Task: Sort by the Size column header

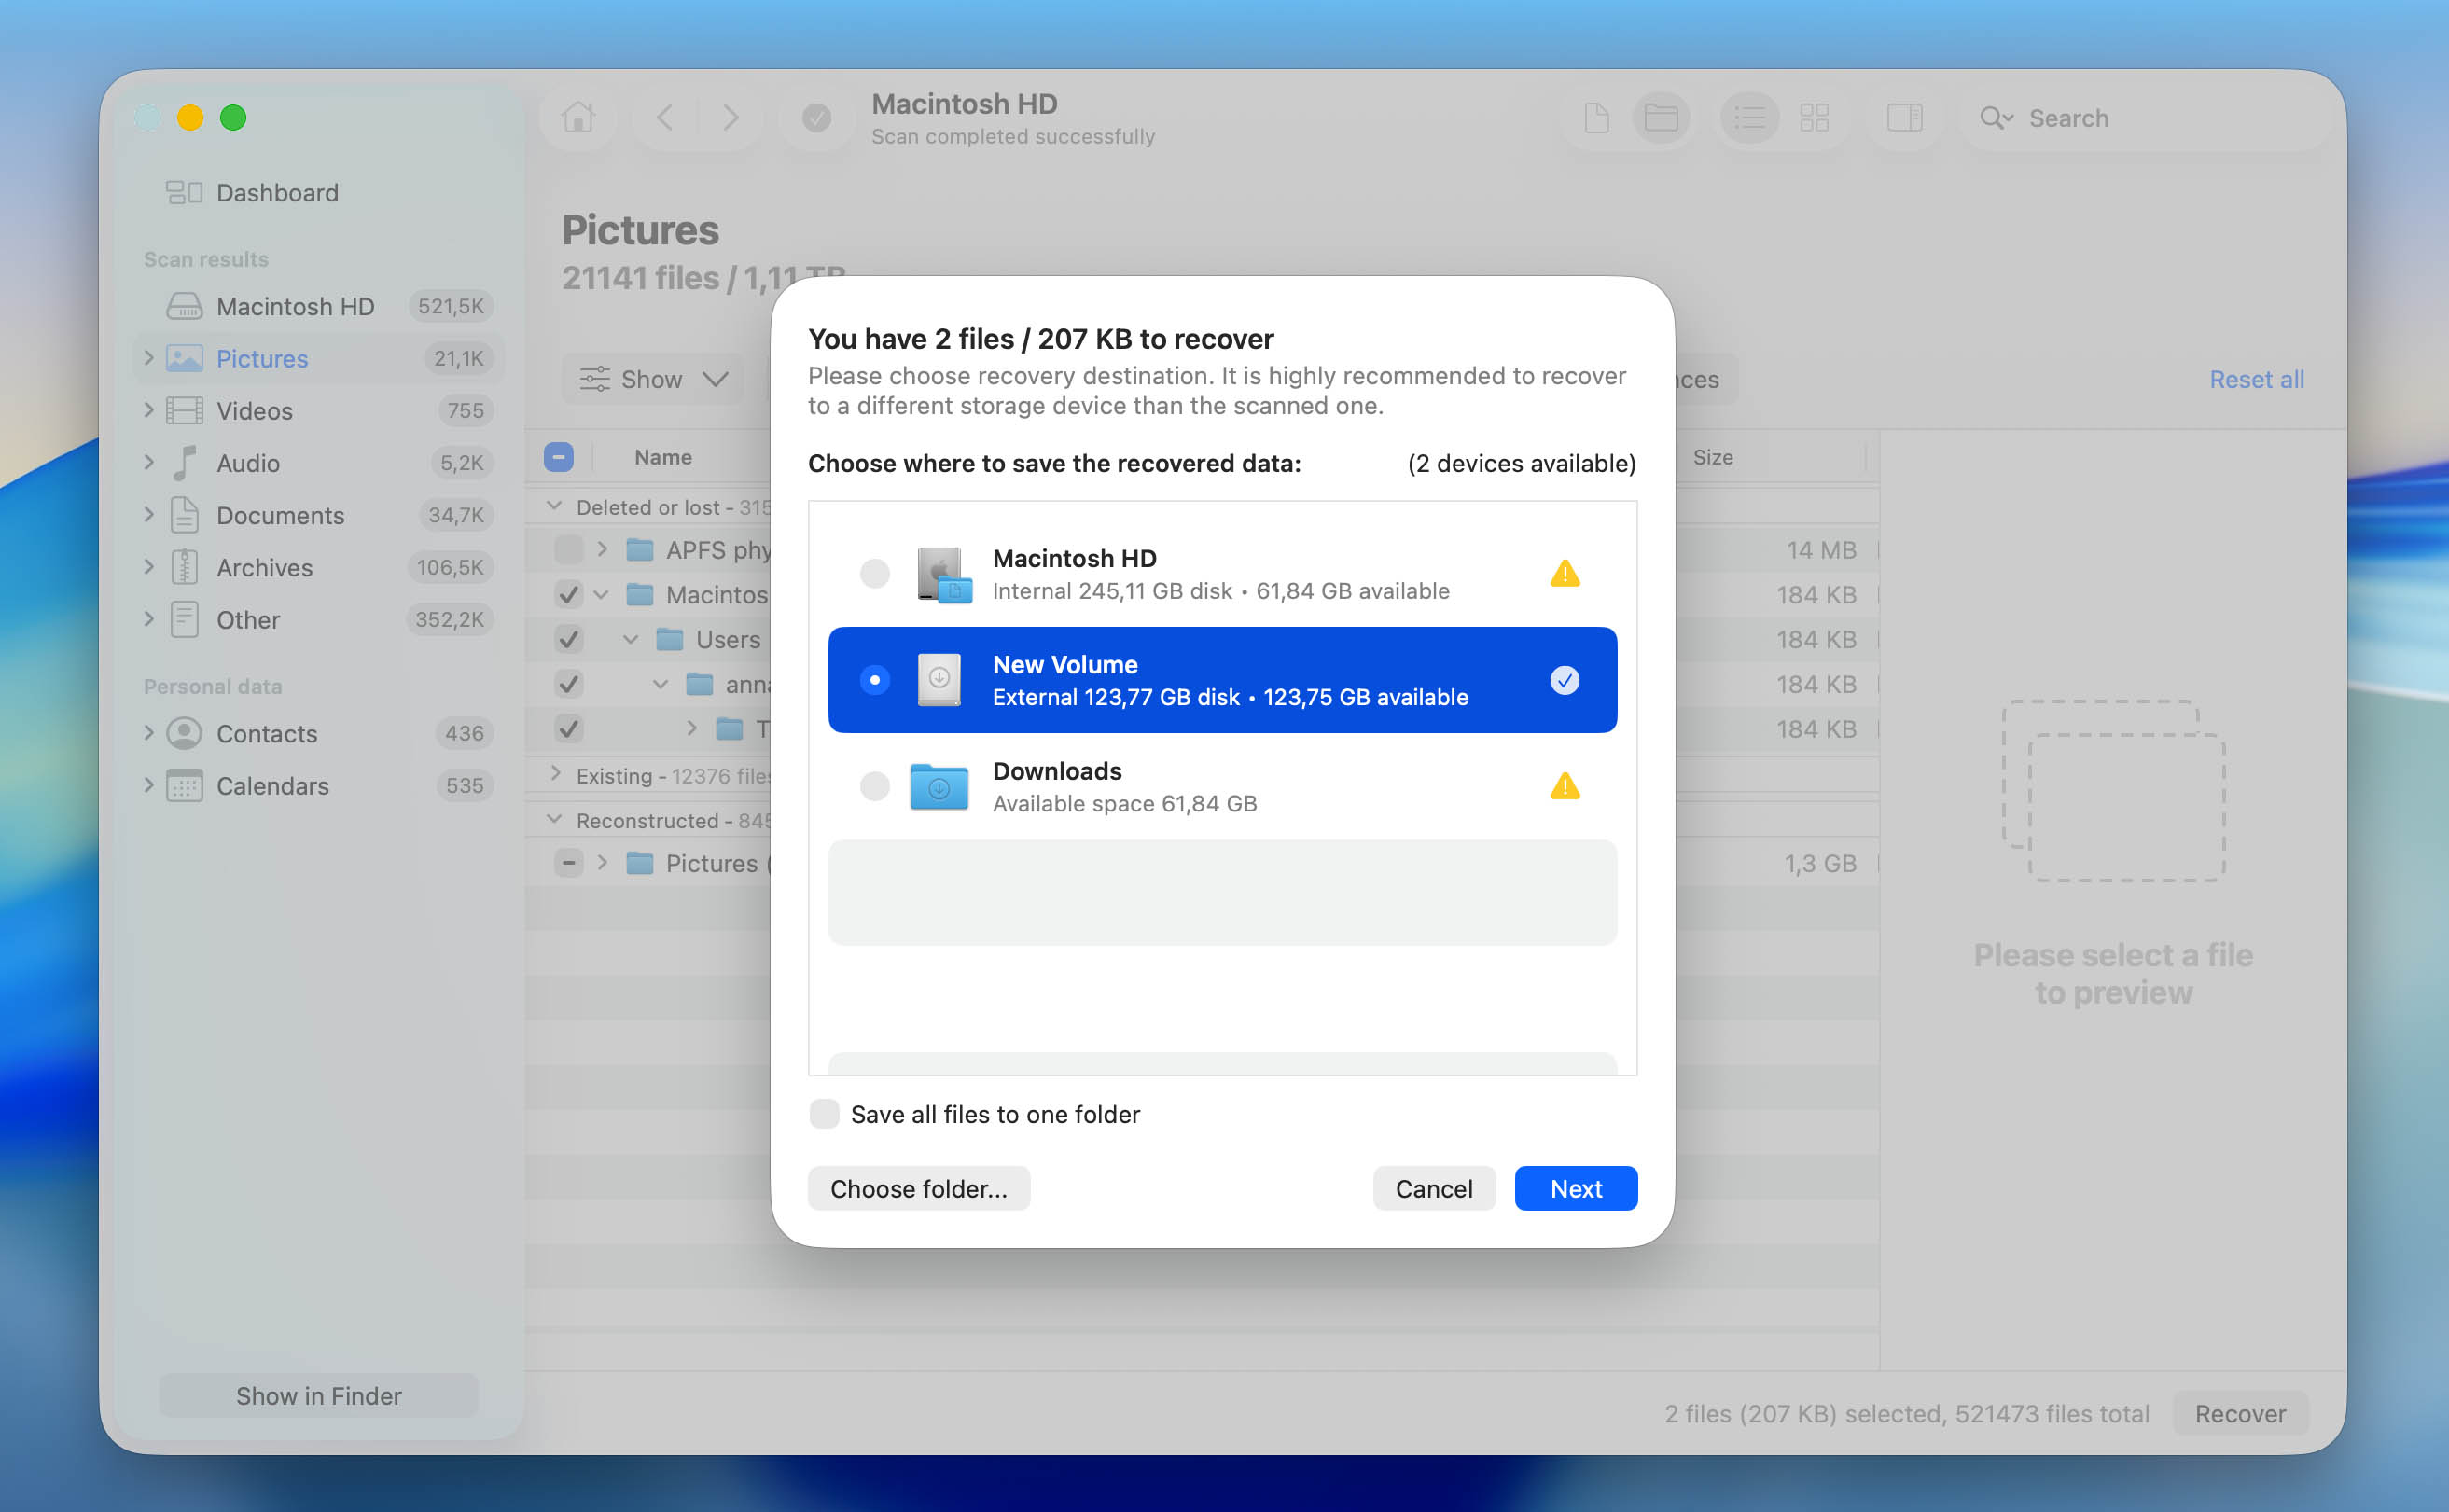Action: pyautogui.click(x=1713, y=457)
